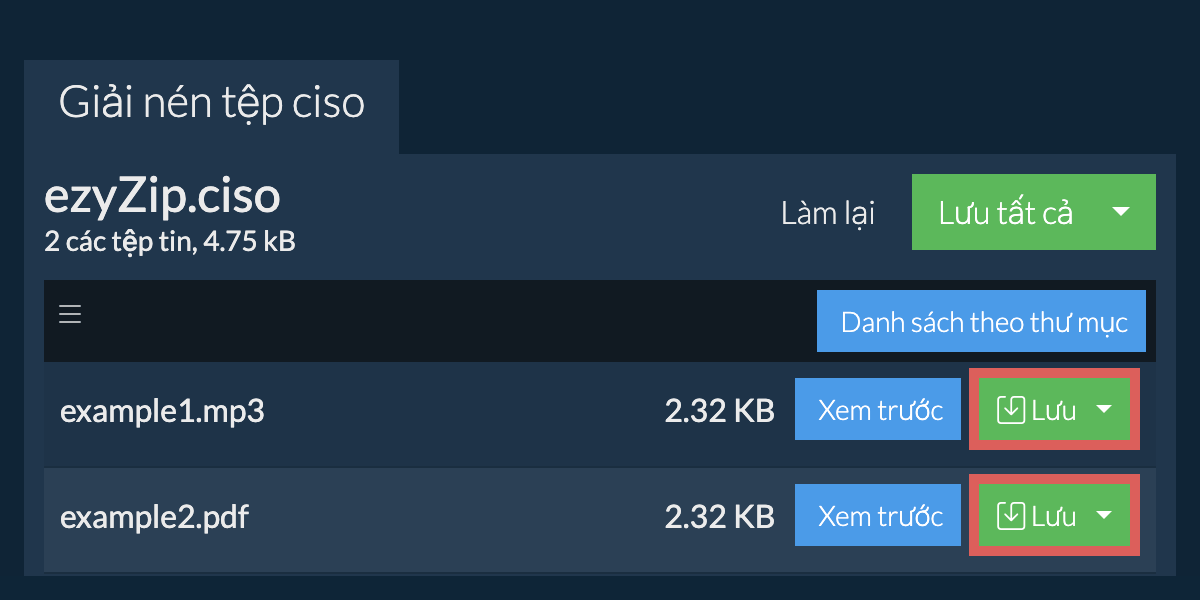Expand the Lưu dropdown arrow for example1.mp3
This screenshot has width=1200, height=600.
click(1104, 410)
